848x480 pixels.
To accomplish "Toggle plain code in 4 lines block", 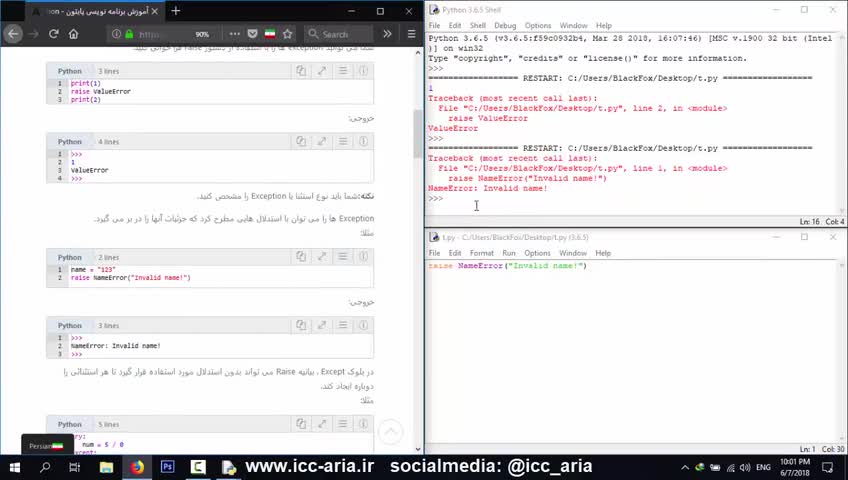I will [343, 142].
